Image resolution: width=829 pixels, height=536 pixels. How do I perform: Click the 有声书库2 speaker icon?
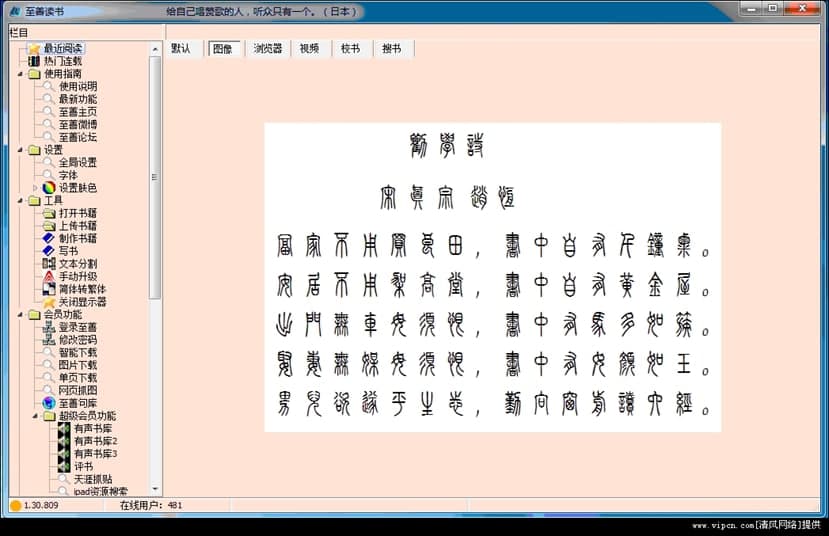pyautogui.click(x=64, y=441)
